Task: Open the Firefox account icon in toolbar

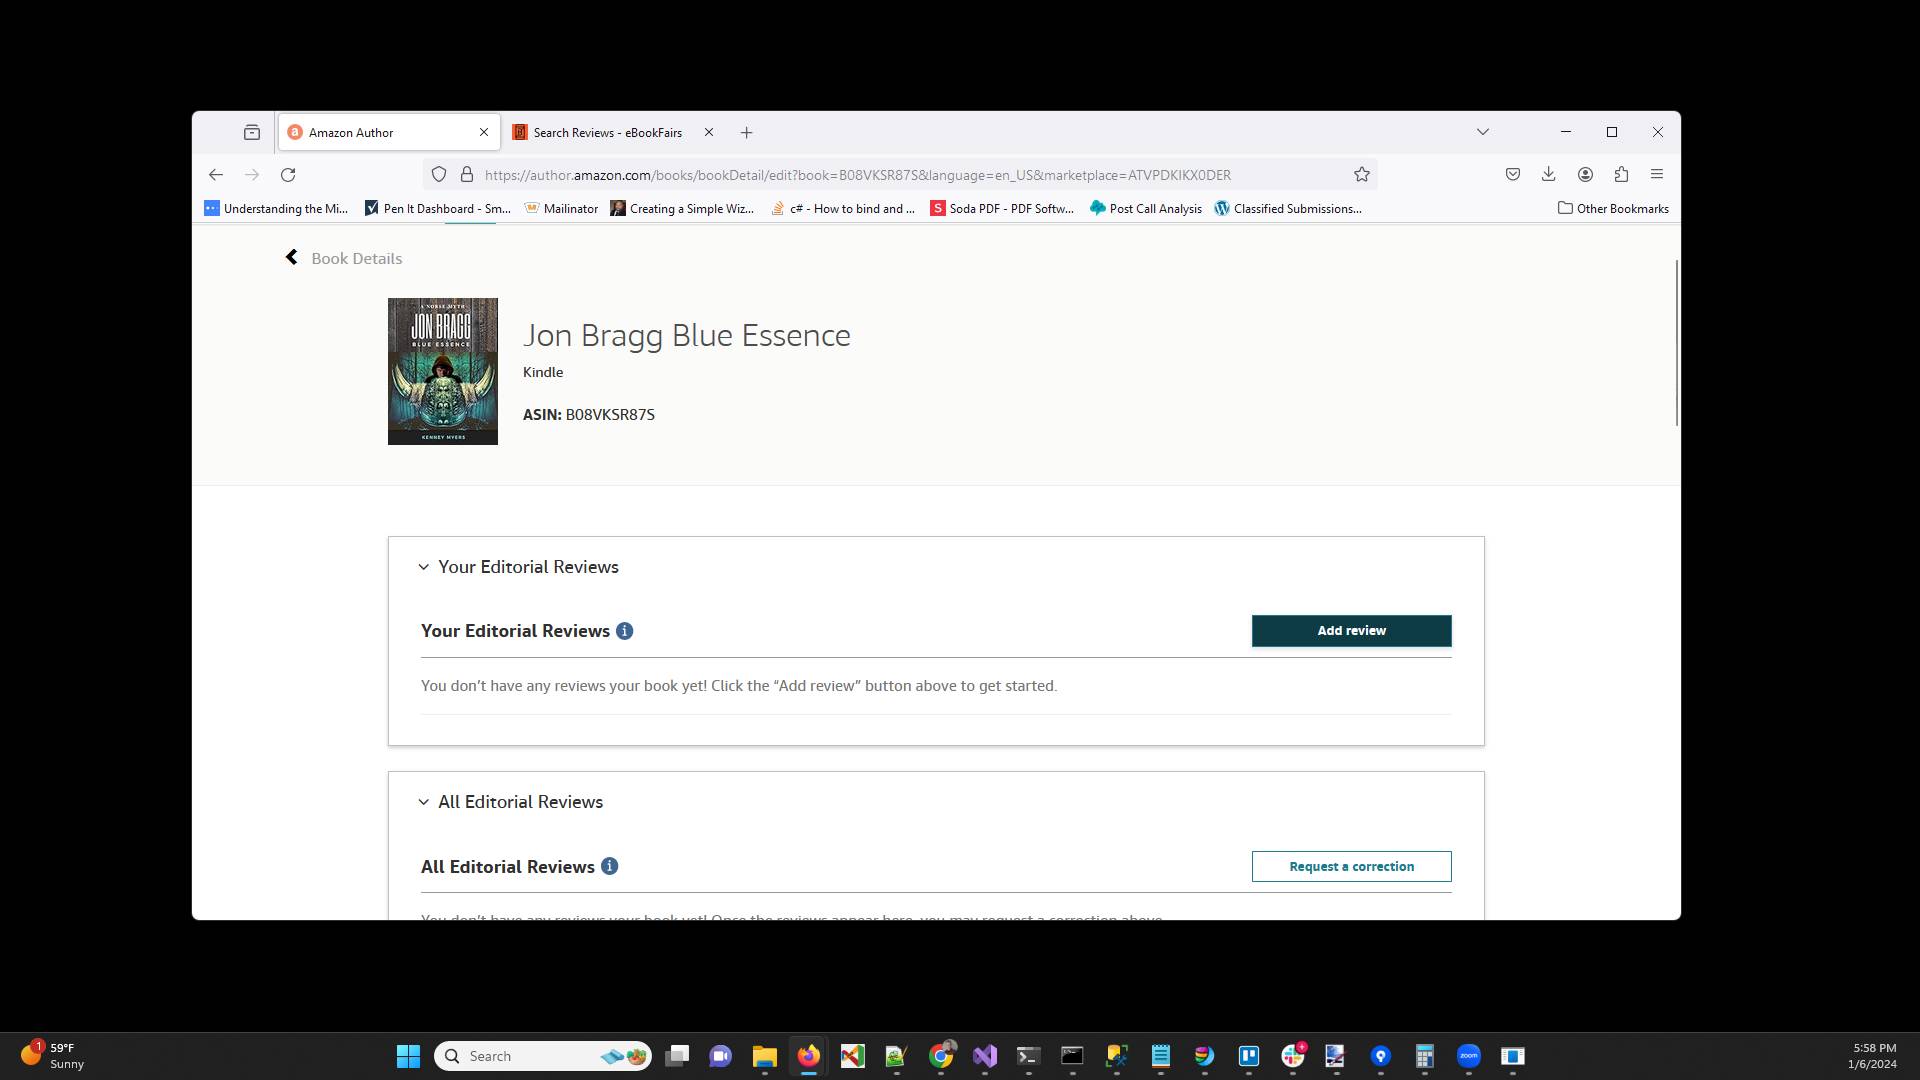Action: [x=1584, y=174]
